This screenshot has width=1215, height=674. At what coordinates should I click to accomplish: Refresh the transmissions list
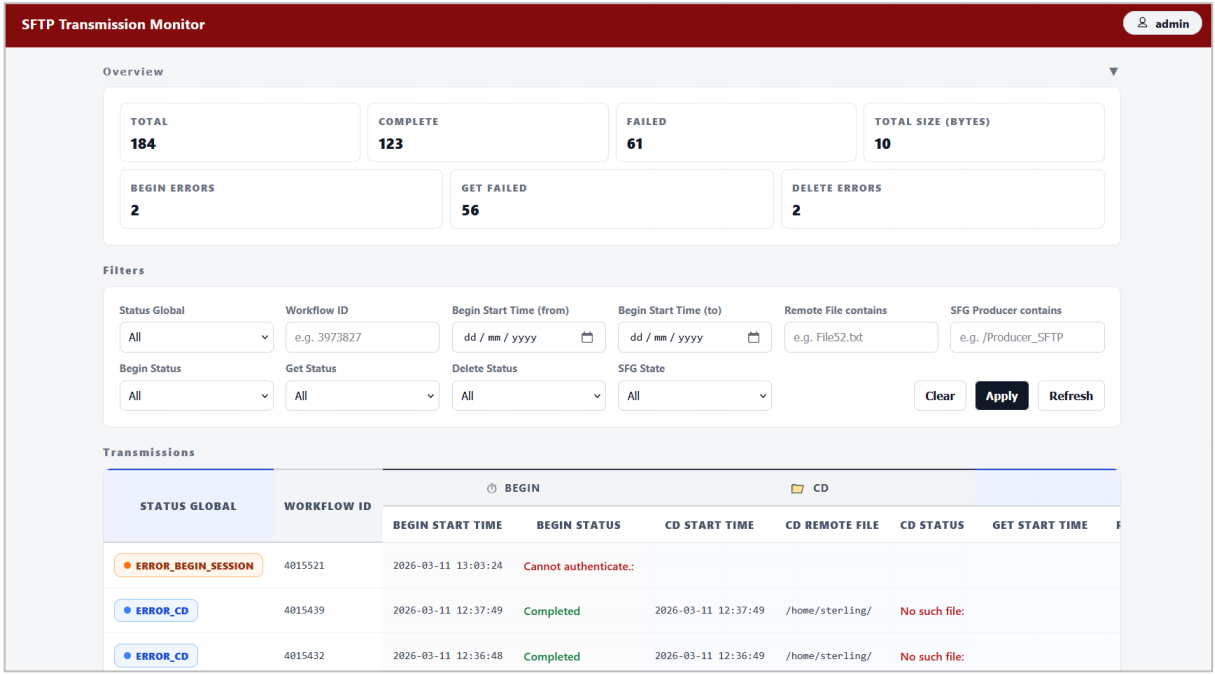point(1071,396)
